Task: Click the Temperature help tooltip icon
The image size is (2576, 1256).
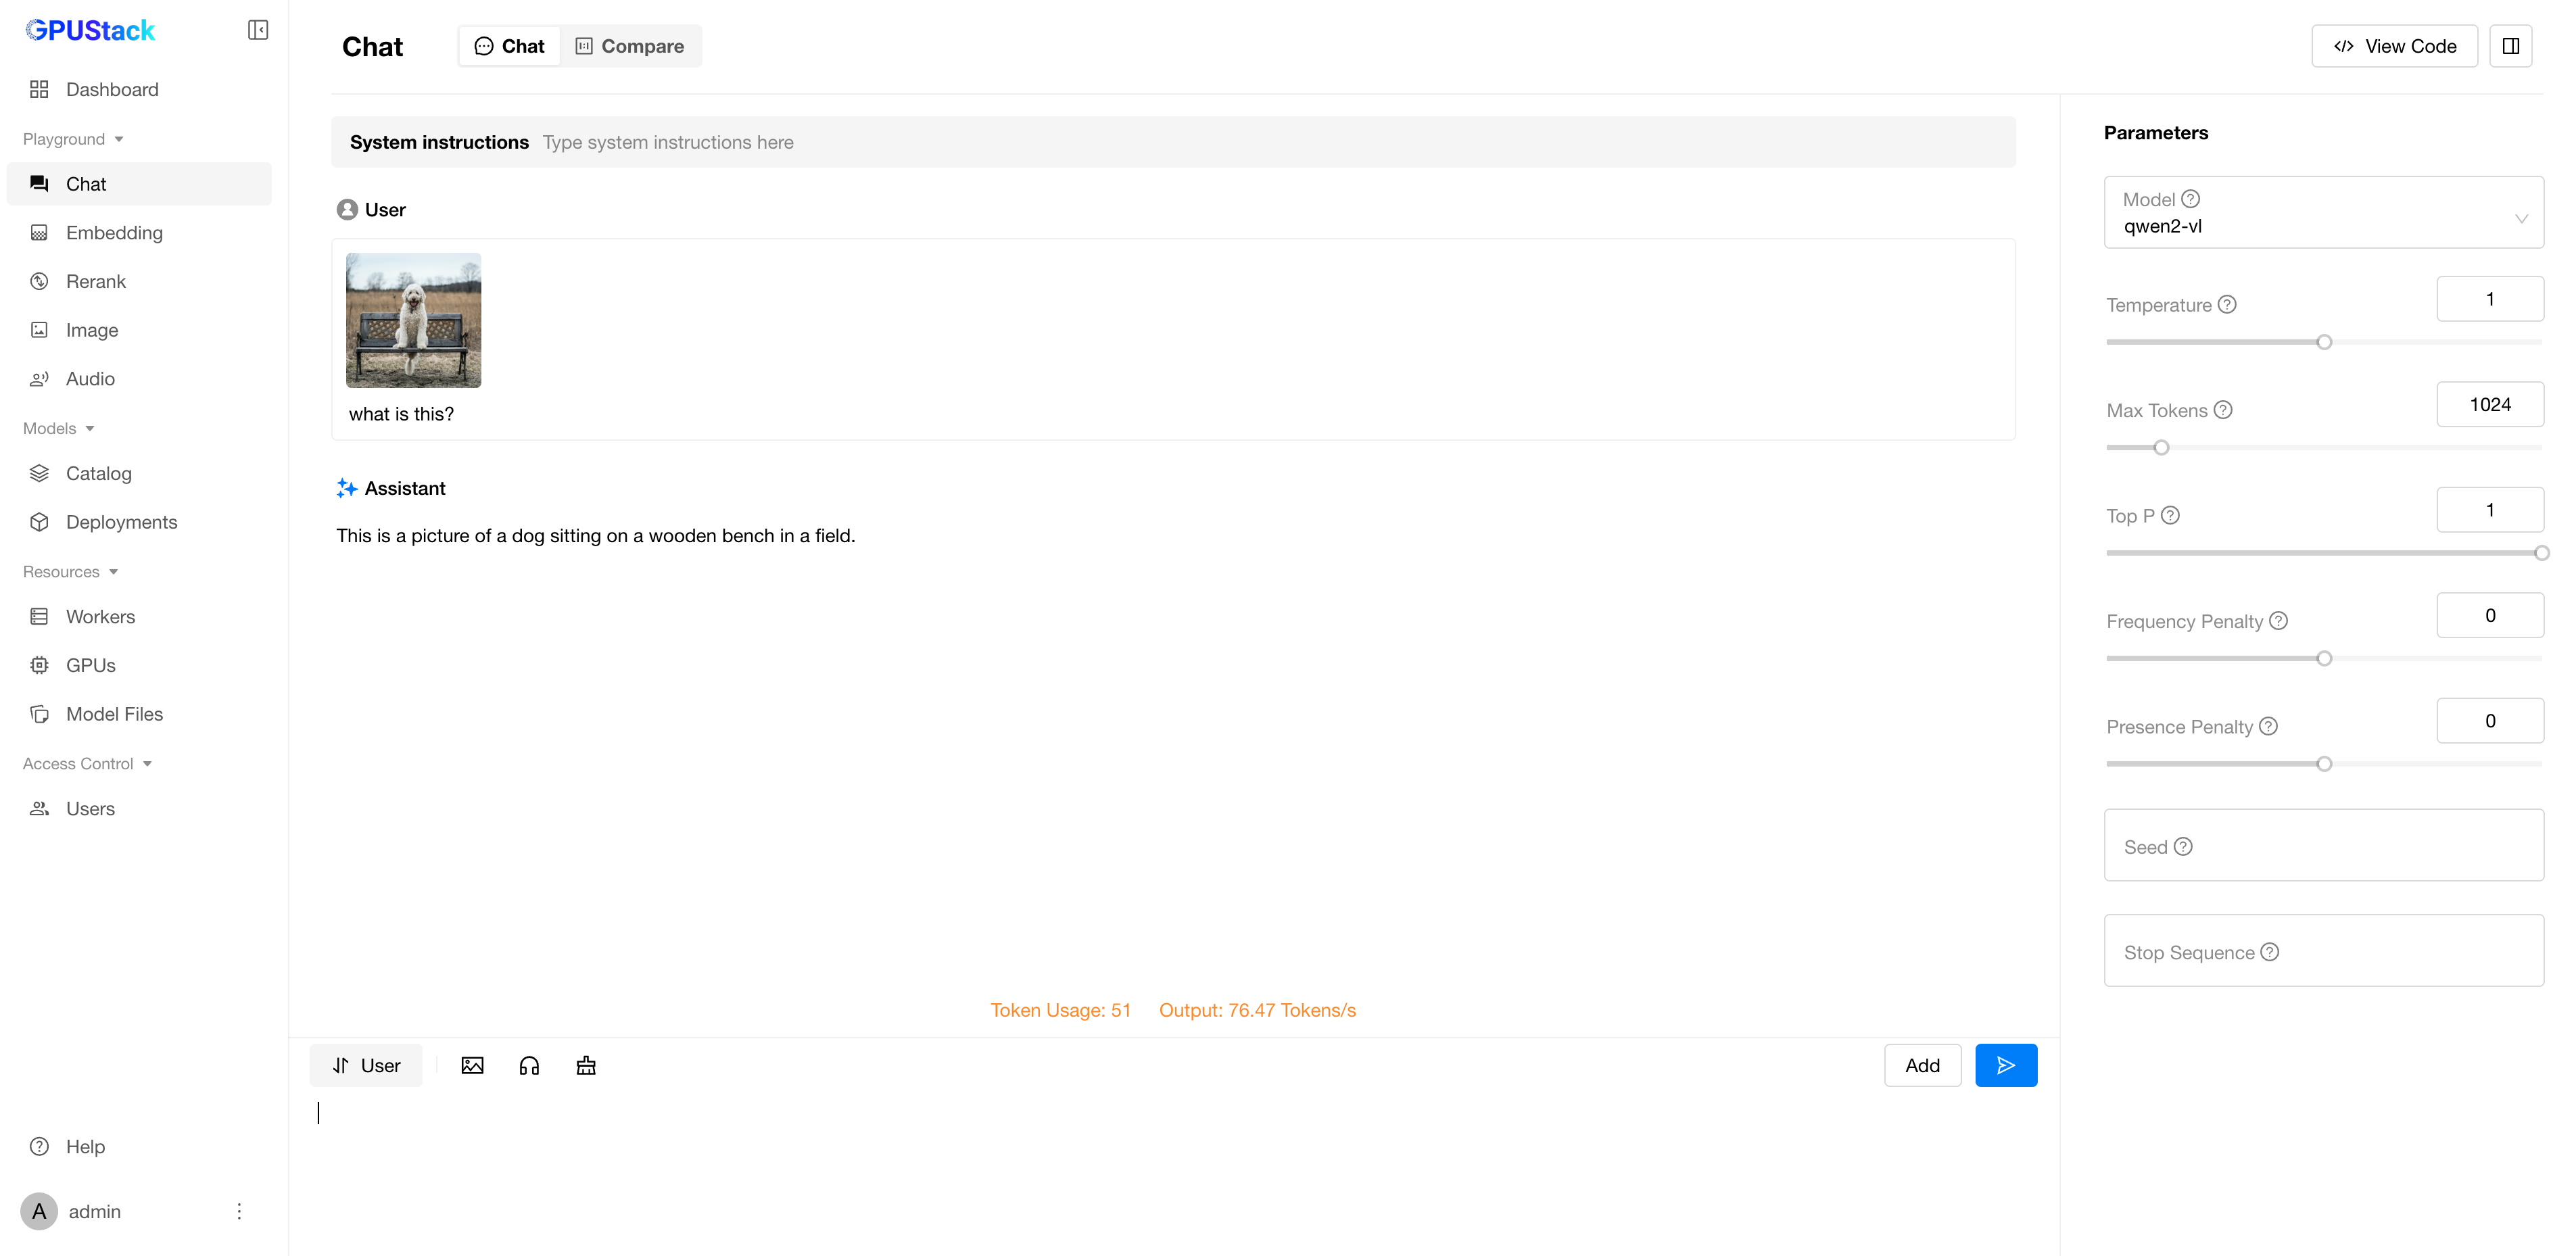Action: click(2227, 304)
